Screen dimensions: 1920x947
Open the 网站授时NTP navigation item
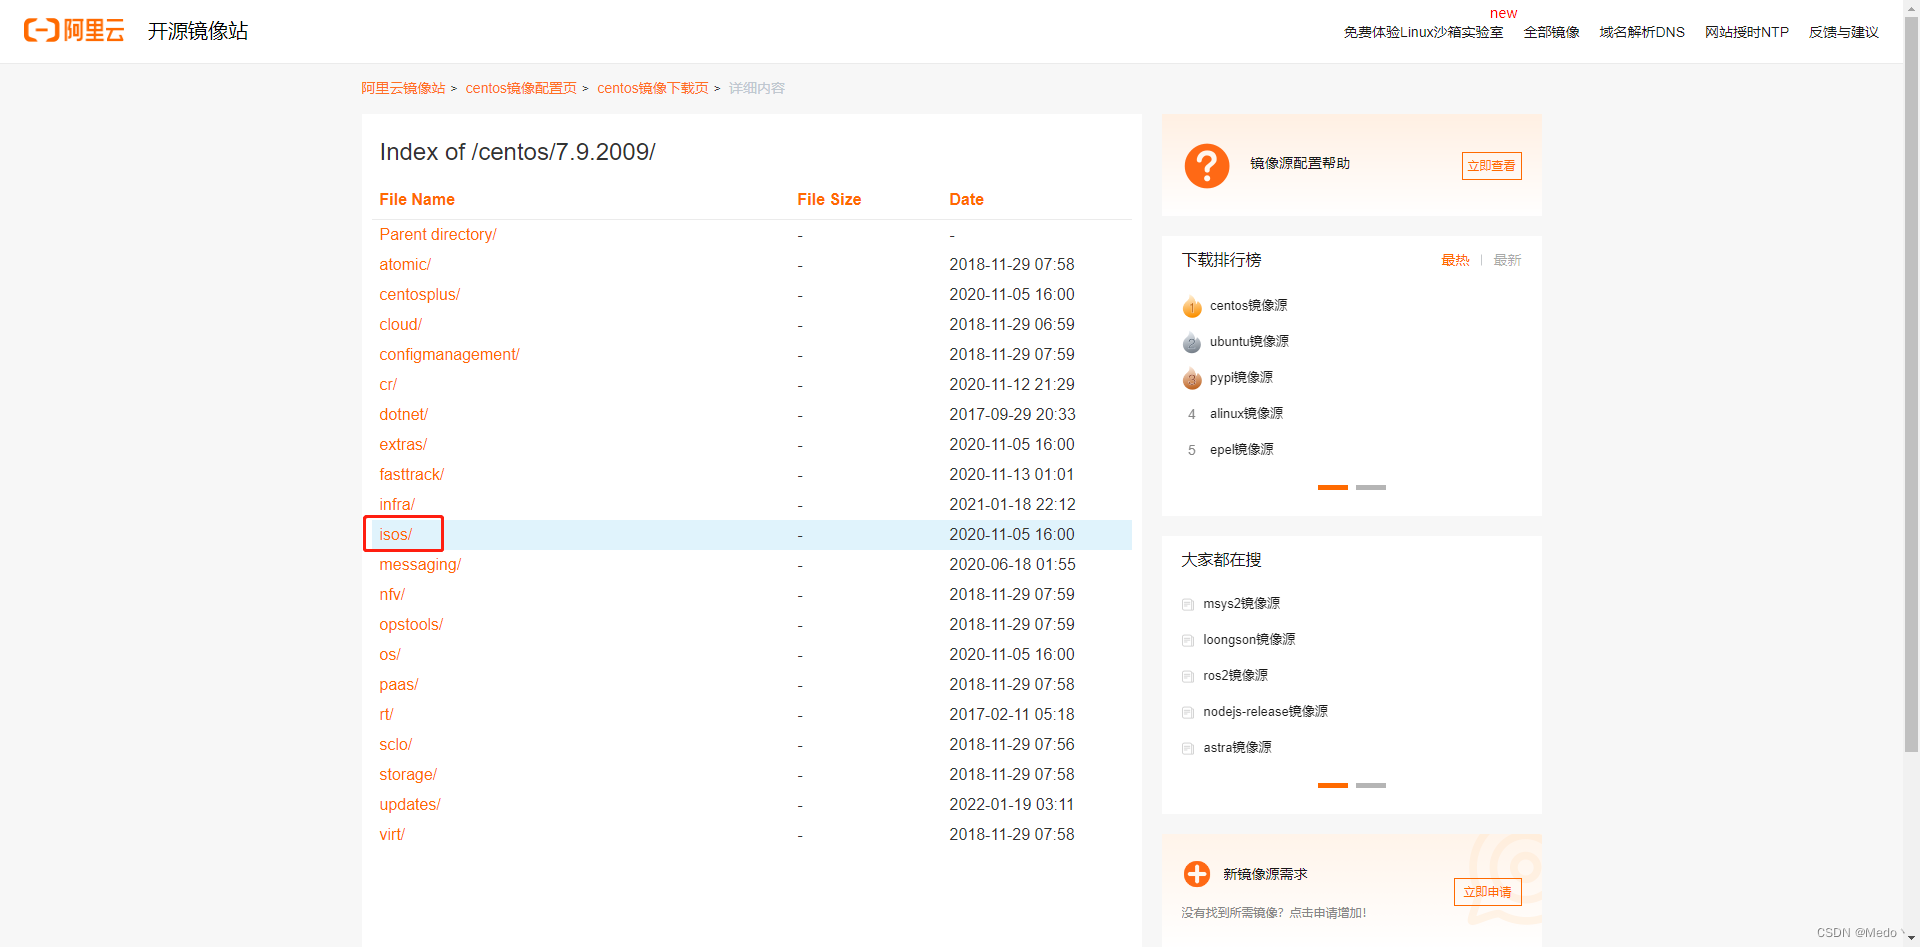pos(1747,32)
